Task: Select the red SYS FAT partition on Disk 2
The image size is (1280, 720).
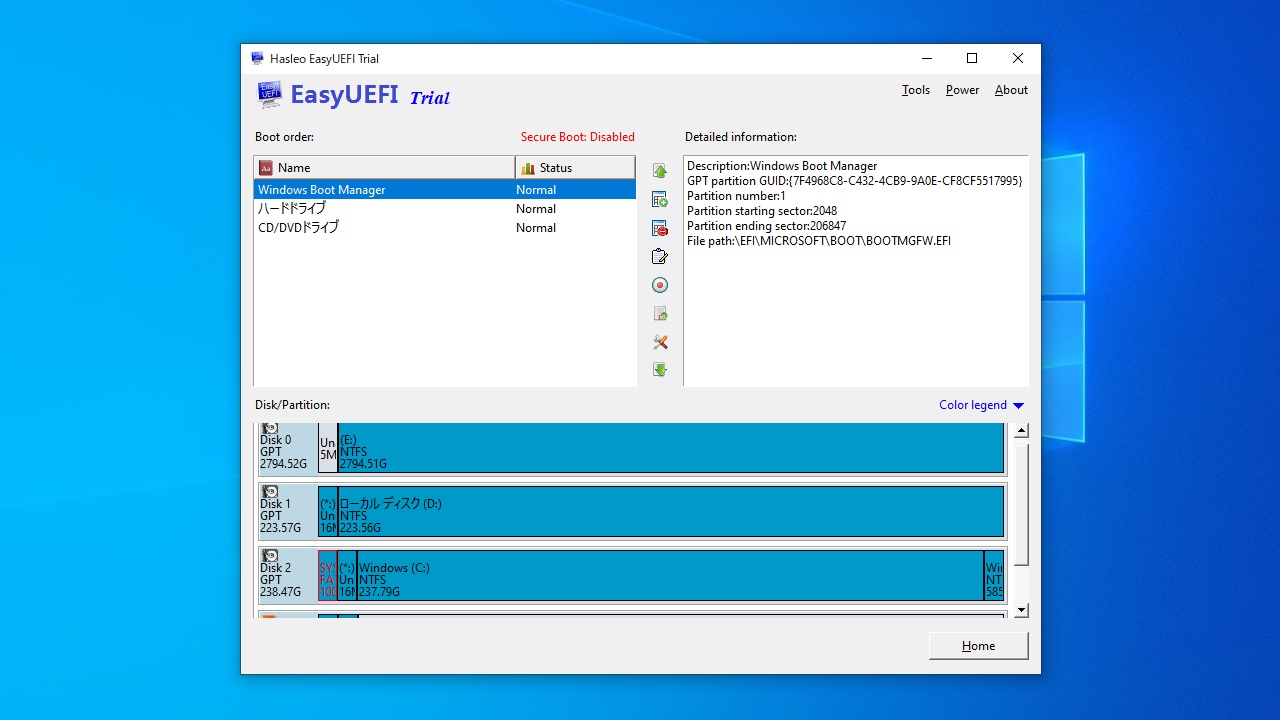Action: (x=328, y=575)
